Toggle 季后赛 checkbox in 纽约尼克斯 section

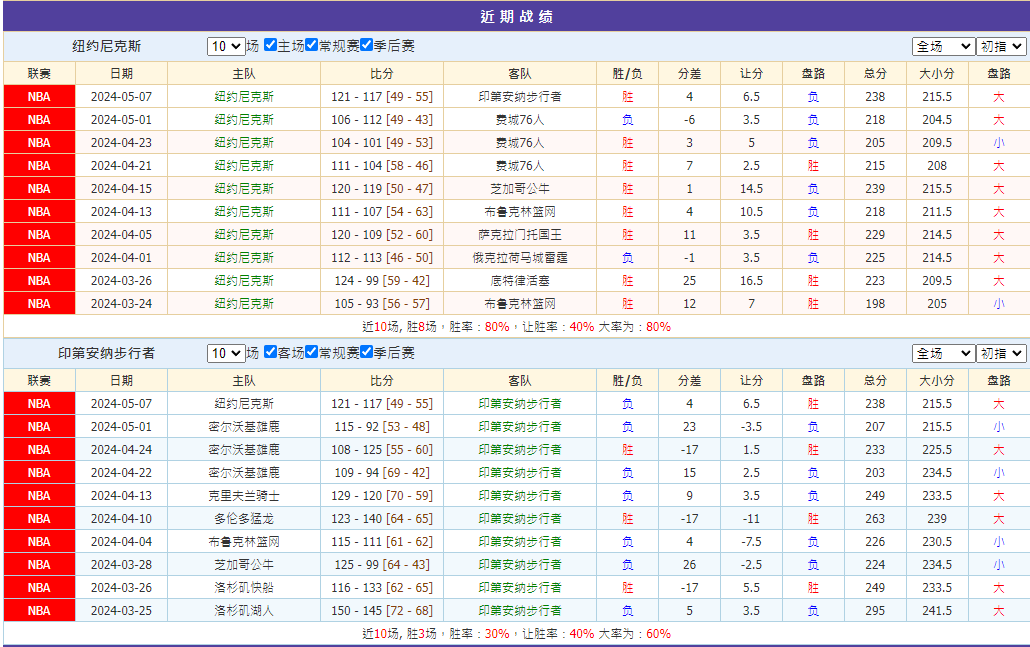click(x=367, y=45)
